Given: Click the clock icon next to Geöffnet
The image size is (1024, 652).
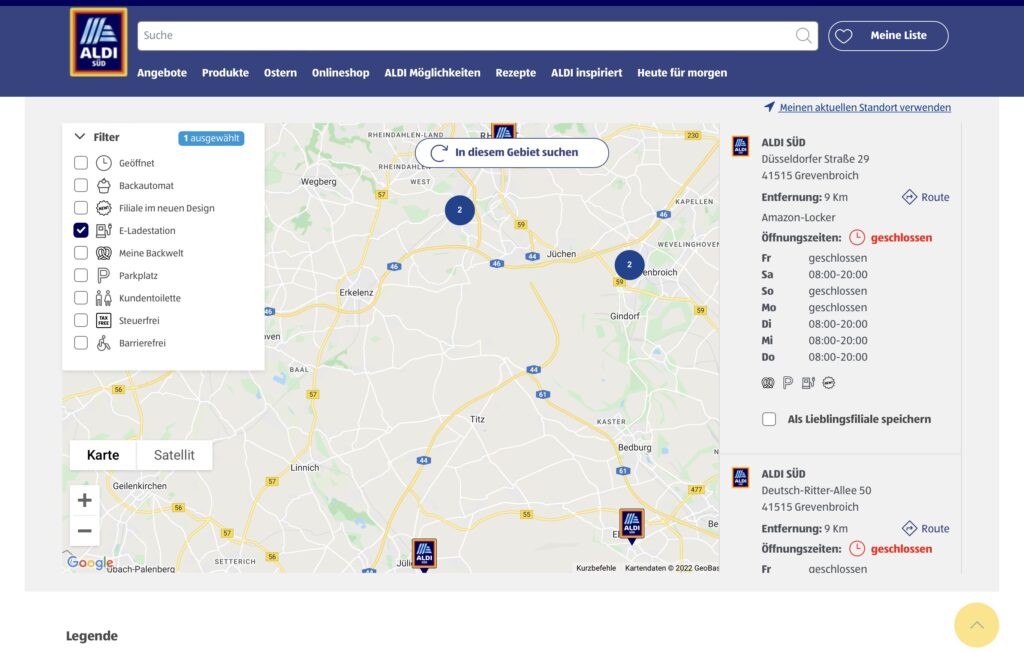Looking at the screenshot, I should (103, 163).
